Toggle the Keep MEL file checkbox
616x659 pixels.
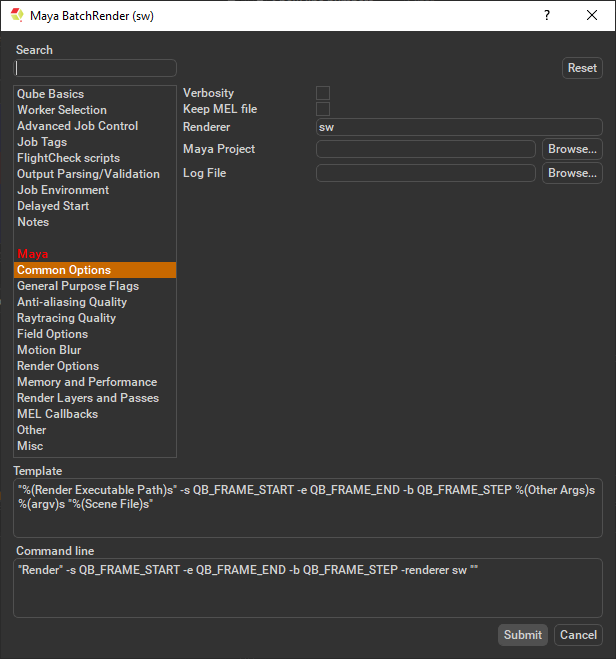tap(323, 109)
